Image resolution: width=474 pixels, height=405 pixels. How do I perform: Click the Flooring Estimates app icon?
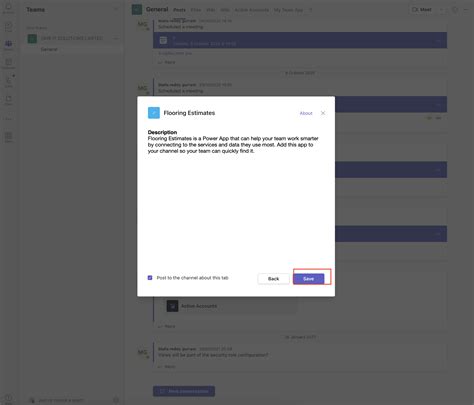coord(154,113)
